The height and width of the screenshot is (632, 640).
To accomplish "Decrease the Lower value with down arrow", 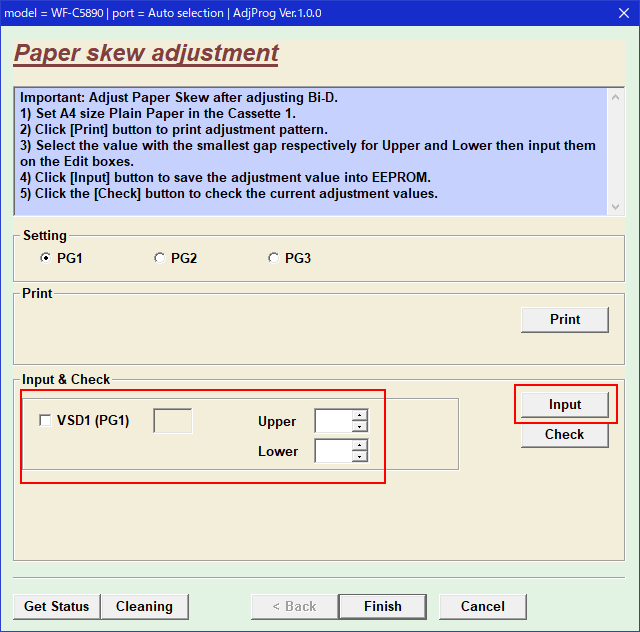I will point(360,457).
